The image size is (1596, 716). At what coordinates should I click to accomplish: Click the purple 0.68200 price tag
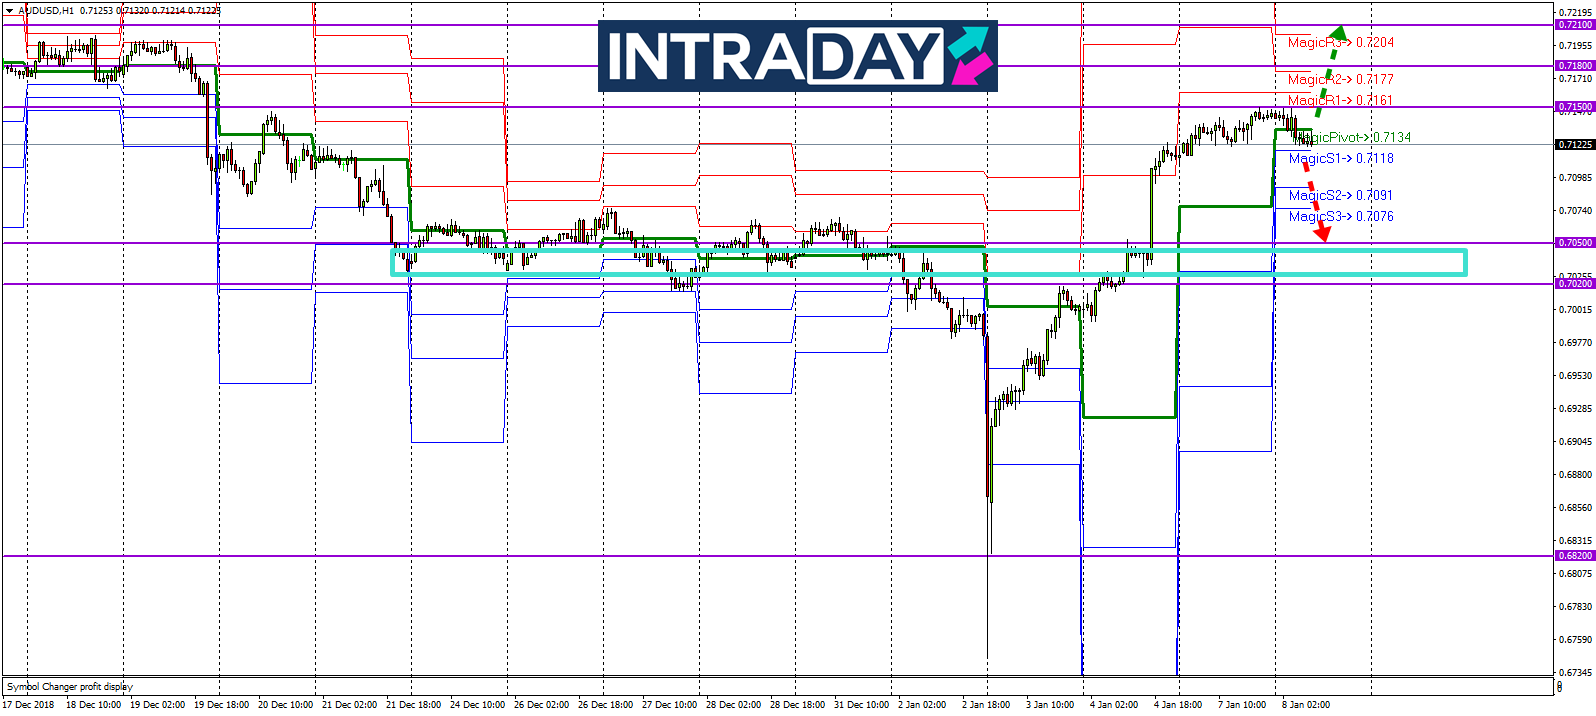pos(1575,556)
